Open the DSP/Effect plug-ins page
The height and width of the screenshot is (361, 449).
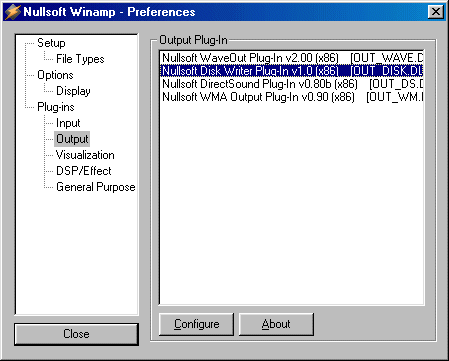[x=84, y=171]
